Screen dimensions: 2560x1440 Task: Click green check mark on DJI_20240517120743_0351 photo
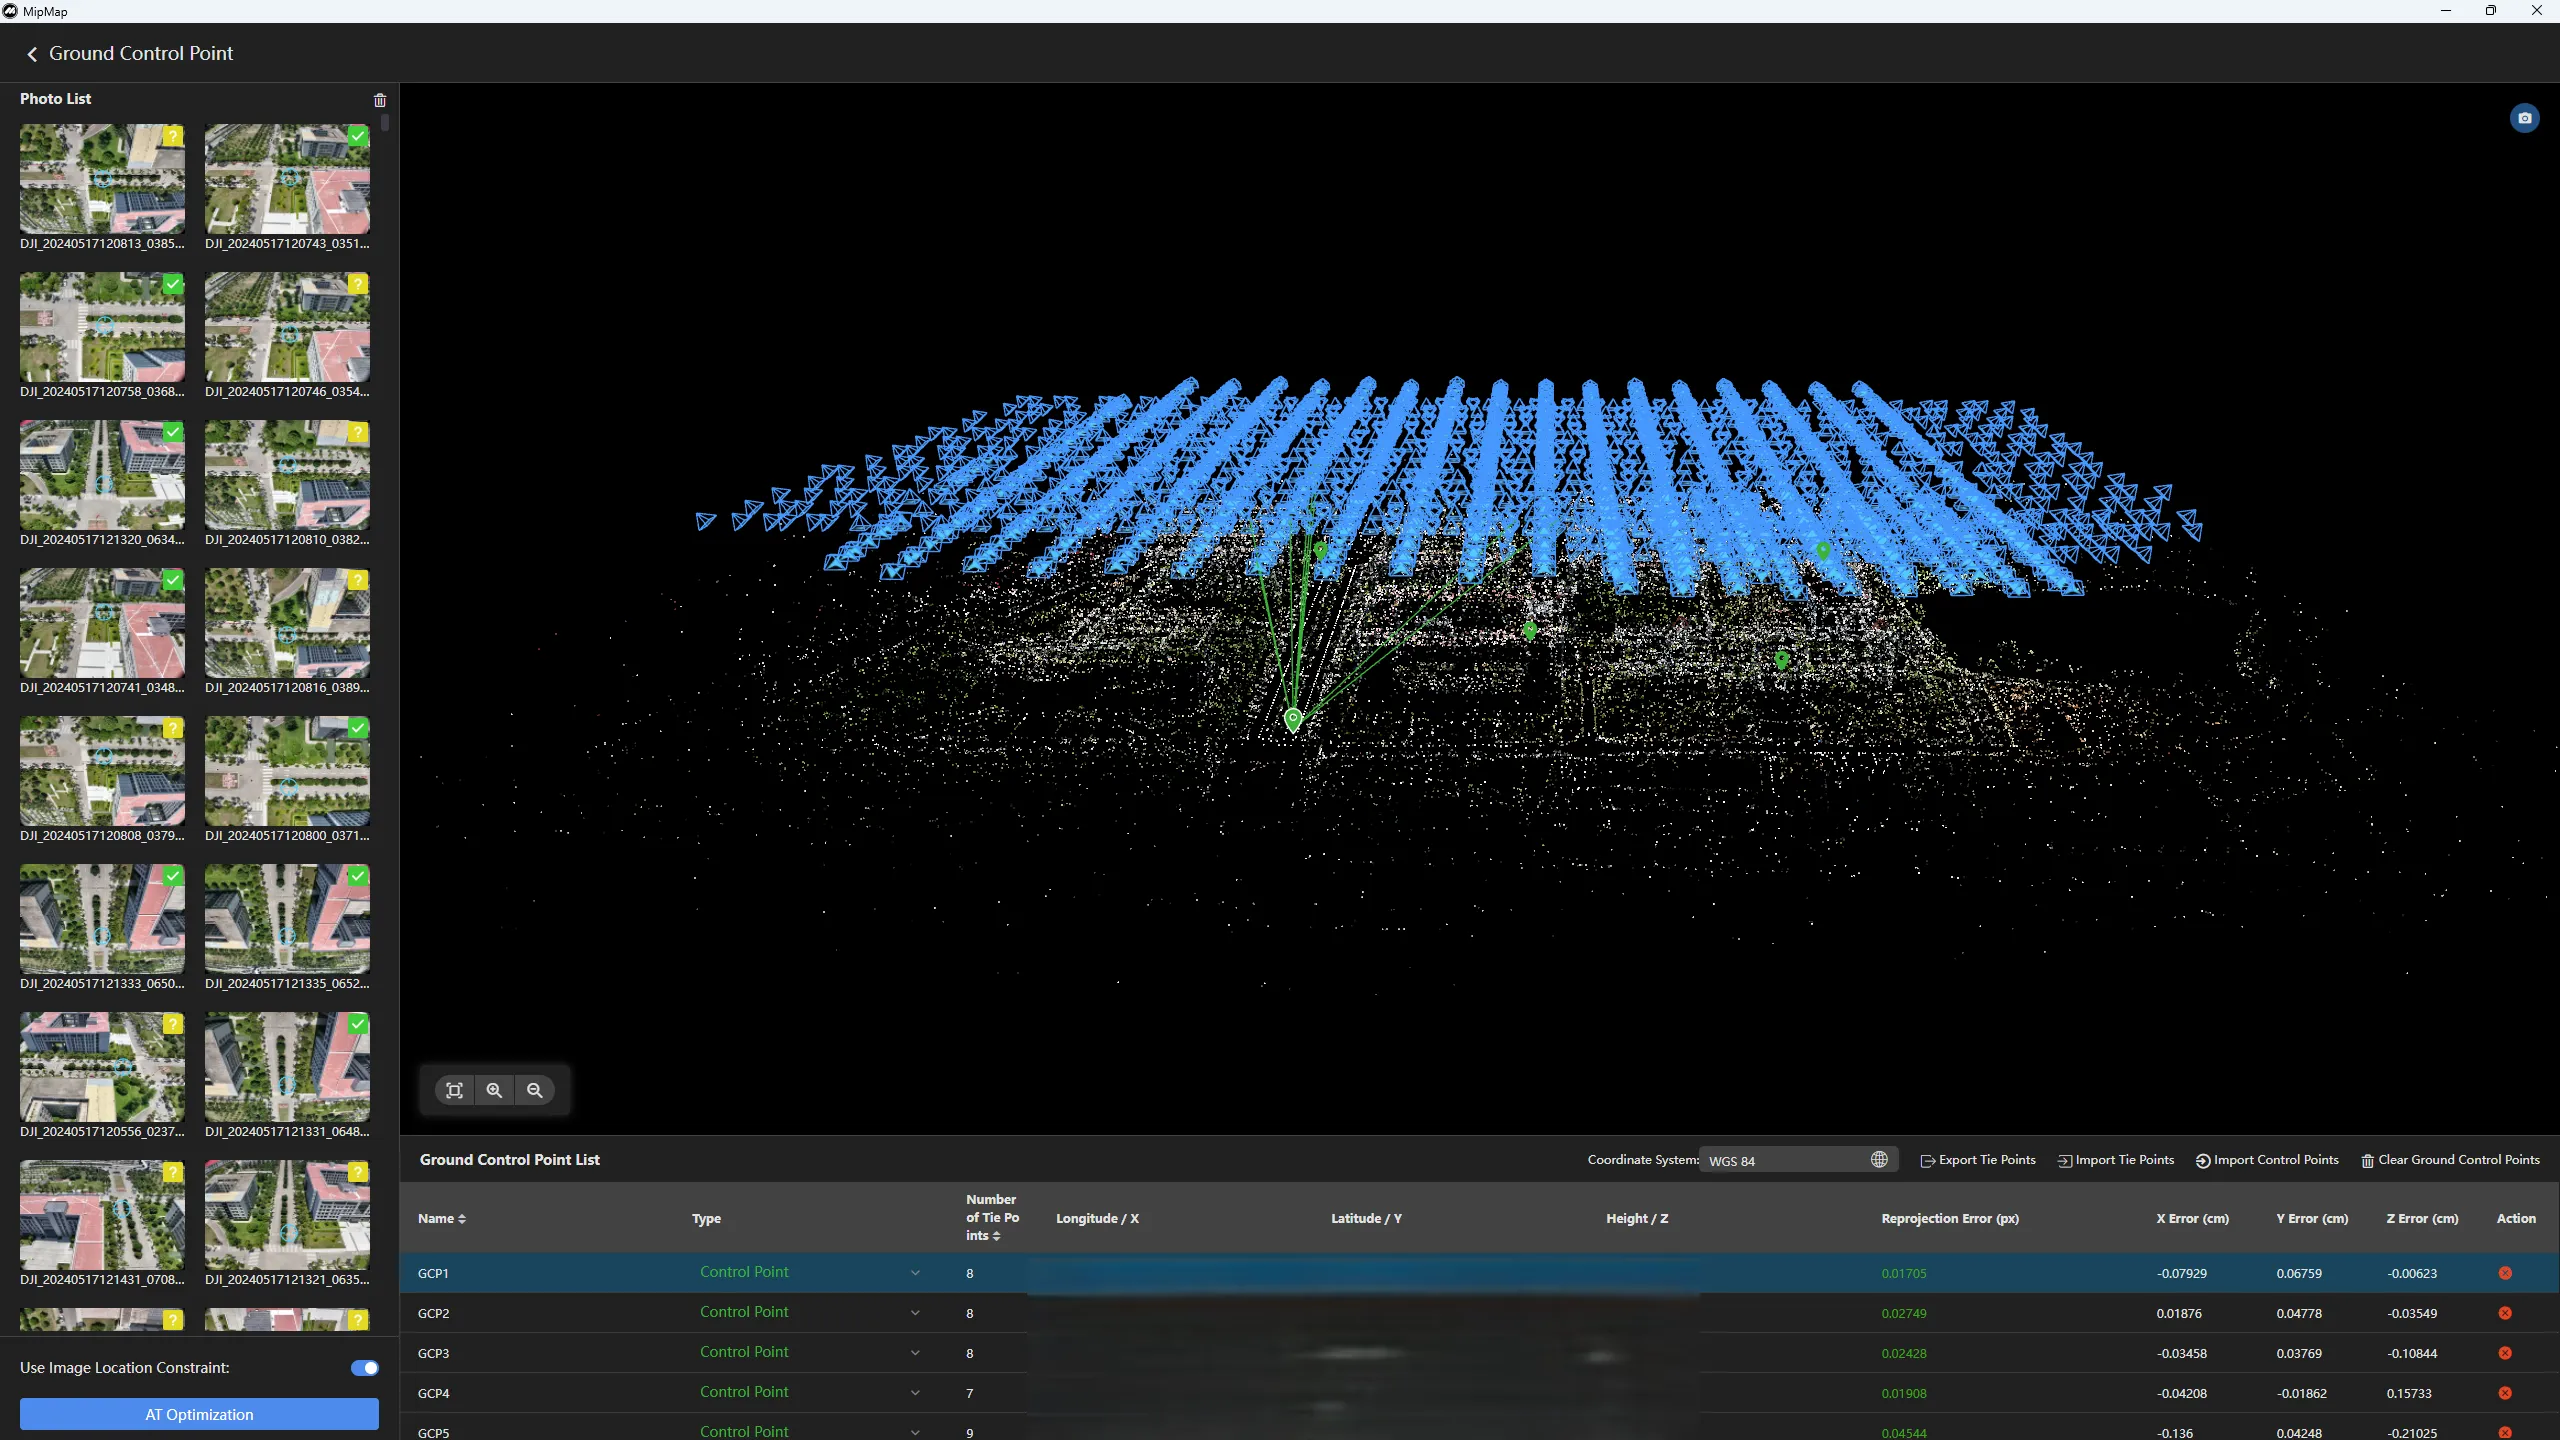(x=358, y=136)
